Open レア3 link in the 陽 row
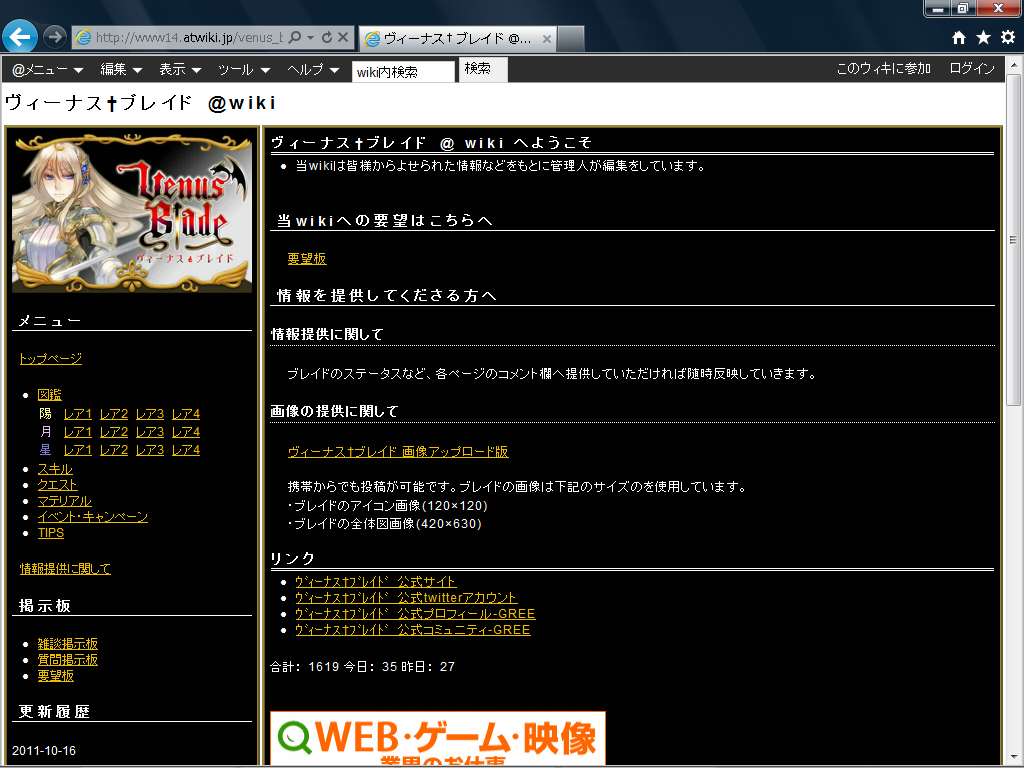Screen dimensions: 1024x768 pos(150,414)
